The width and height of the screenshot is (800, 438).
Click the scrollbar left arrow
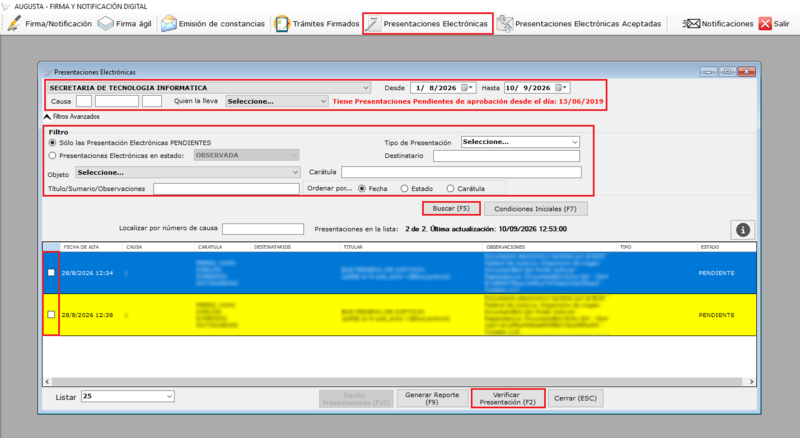tap(47, 381)
